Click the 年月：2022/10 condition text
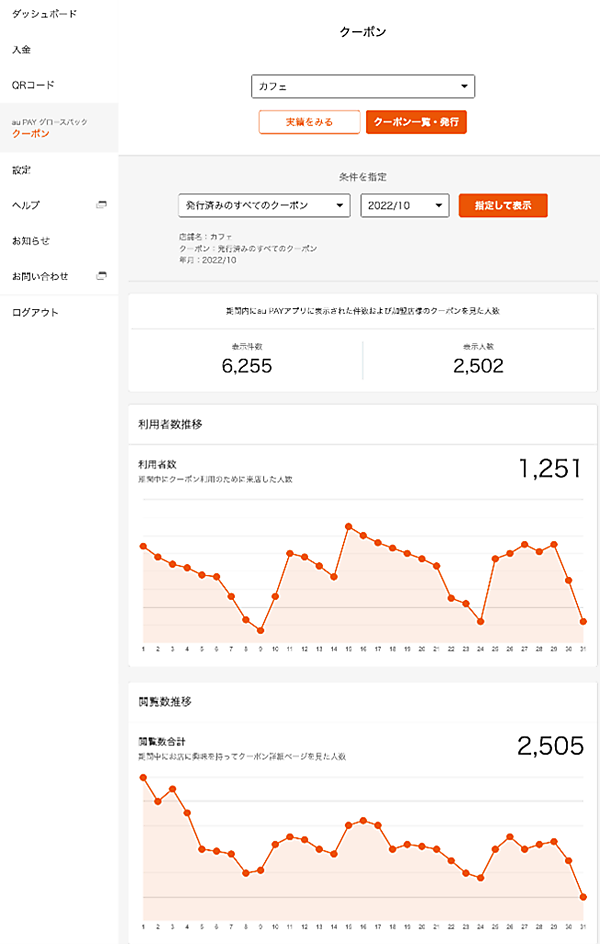The height and width of the screenshot is (944, 600). [208, 260]
